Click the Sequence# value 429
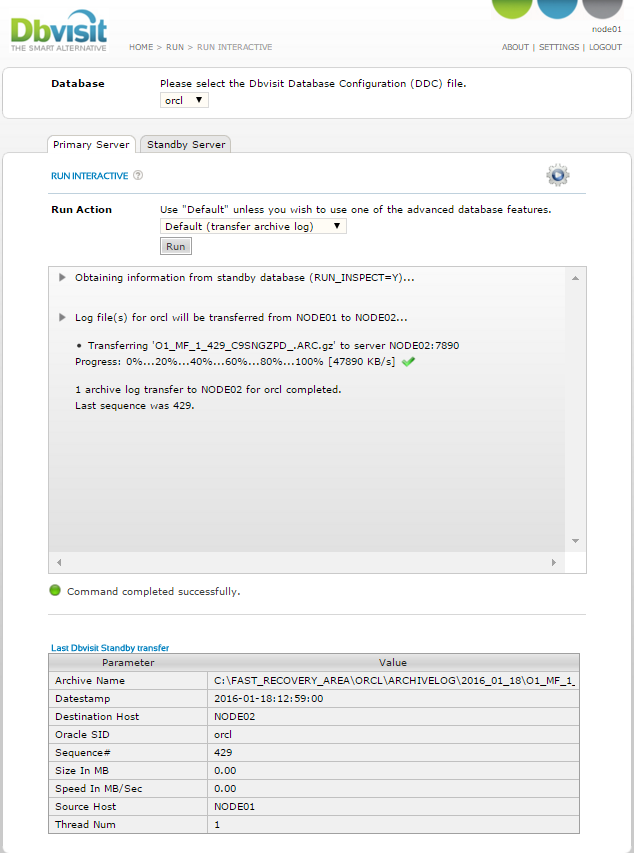 (223, 752)
